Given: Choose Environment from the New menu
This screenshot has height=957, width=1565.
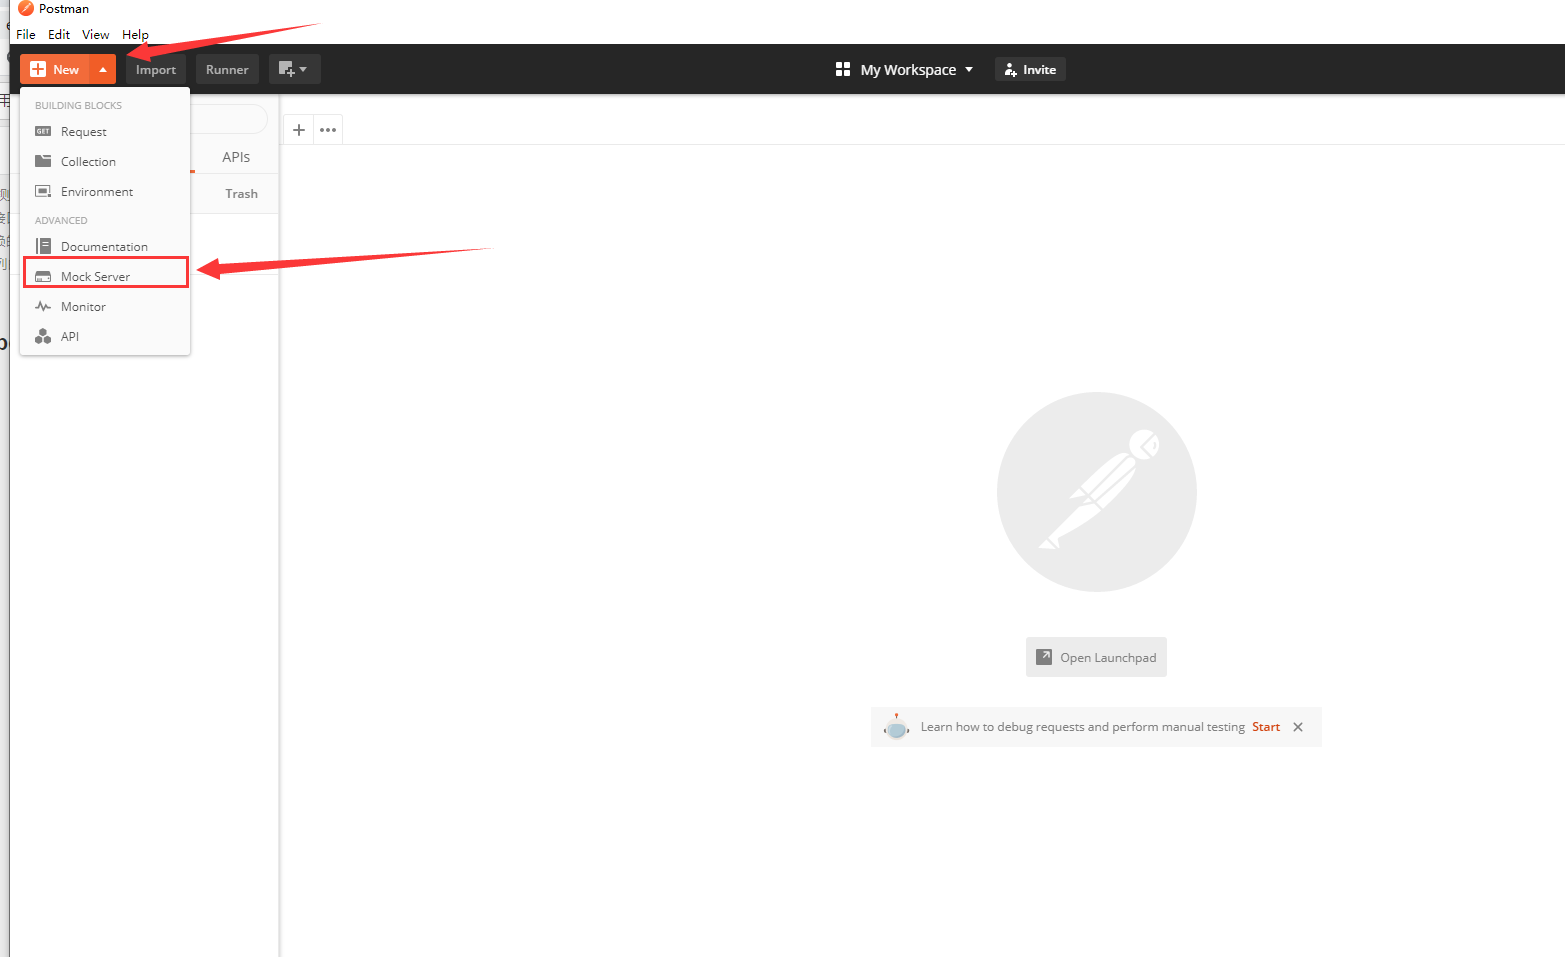Looking at the screenshot, I should point(105,192).
